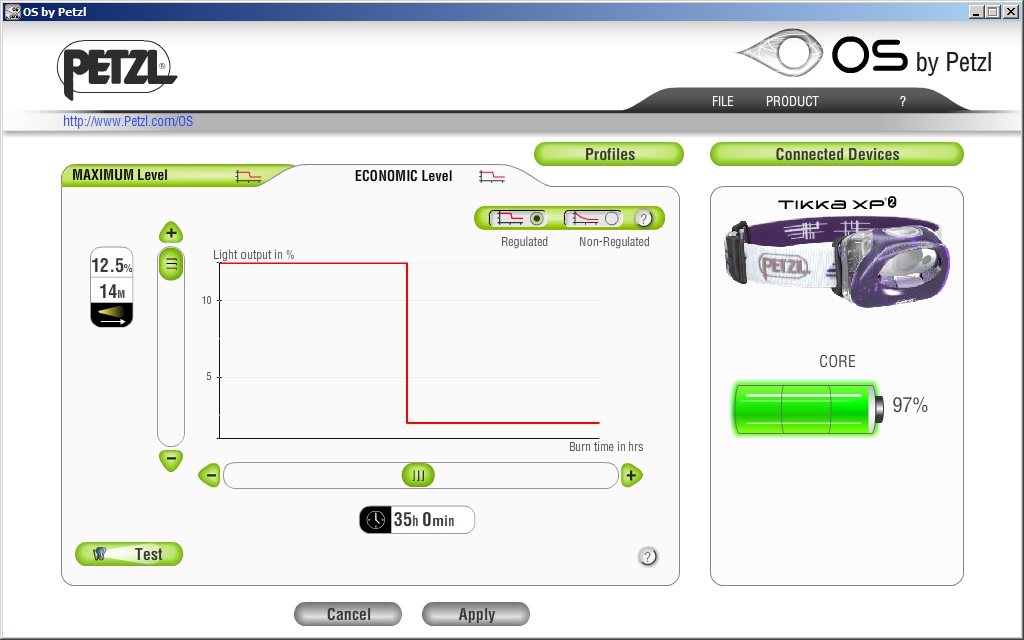Click the curve icon on the ECONOMIC Level tab
1024x640 pixels.
(x=492, y=176)
